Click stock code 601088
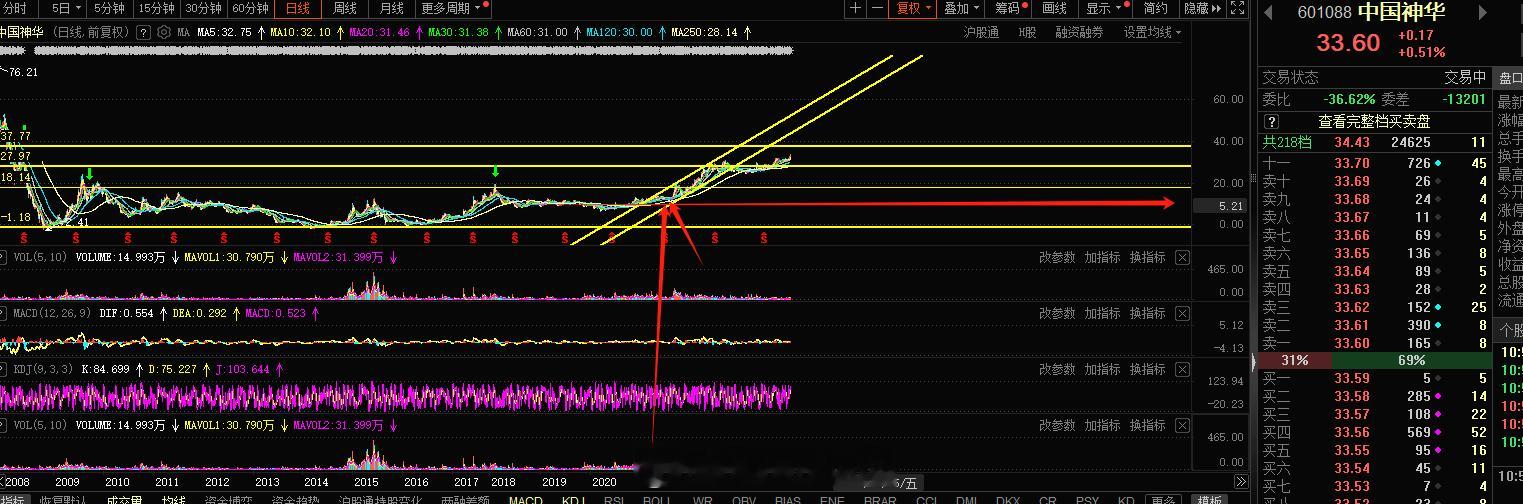This screenshot has width=1523, height=504. (x=1325, y=13)
